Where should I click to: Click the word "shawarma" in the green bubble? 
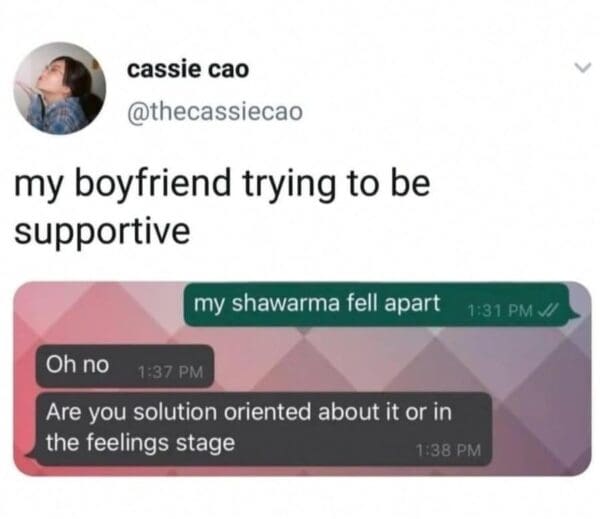click(x=286, y=303)
